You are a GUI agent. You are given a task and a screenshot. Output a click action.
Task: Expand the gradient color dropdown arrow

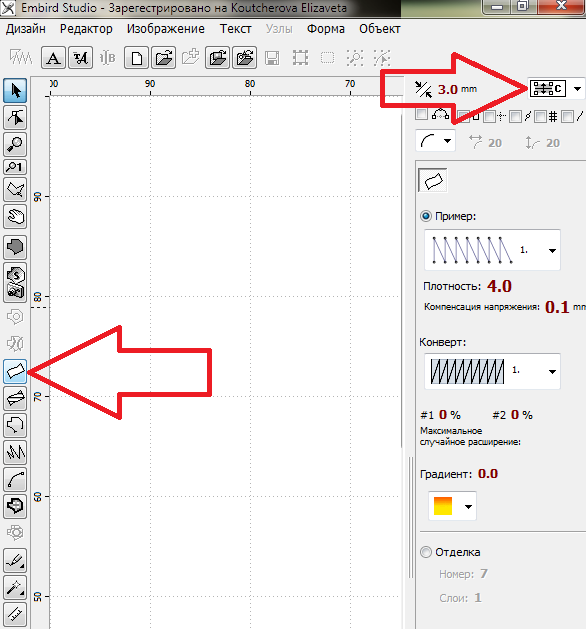click(x=468, y=506)
